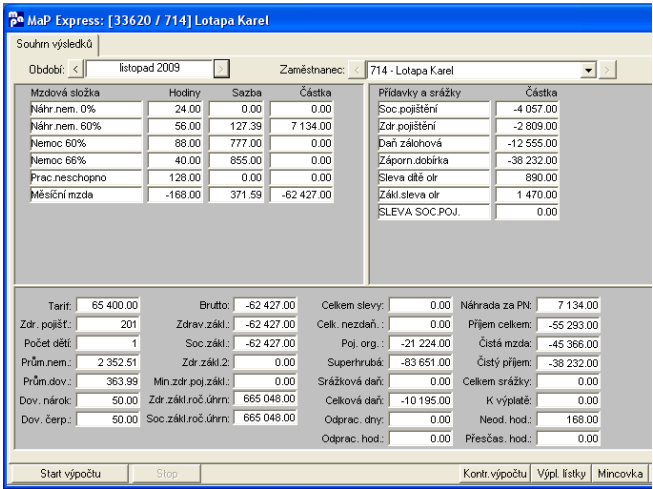Click the listopad 2009 period field

pos(149,69)
